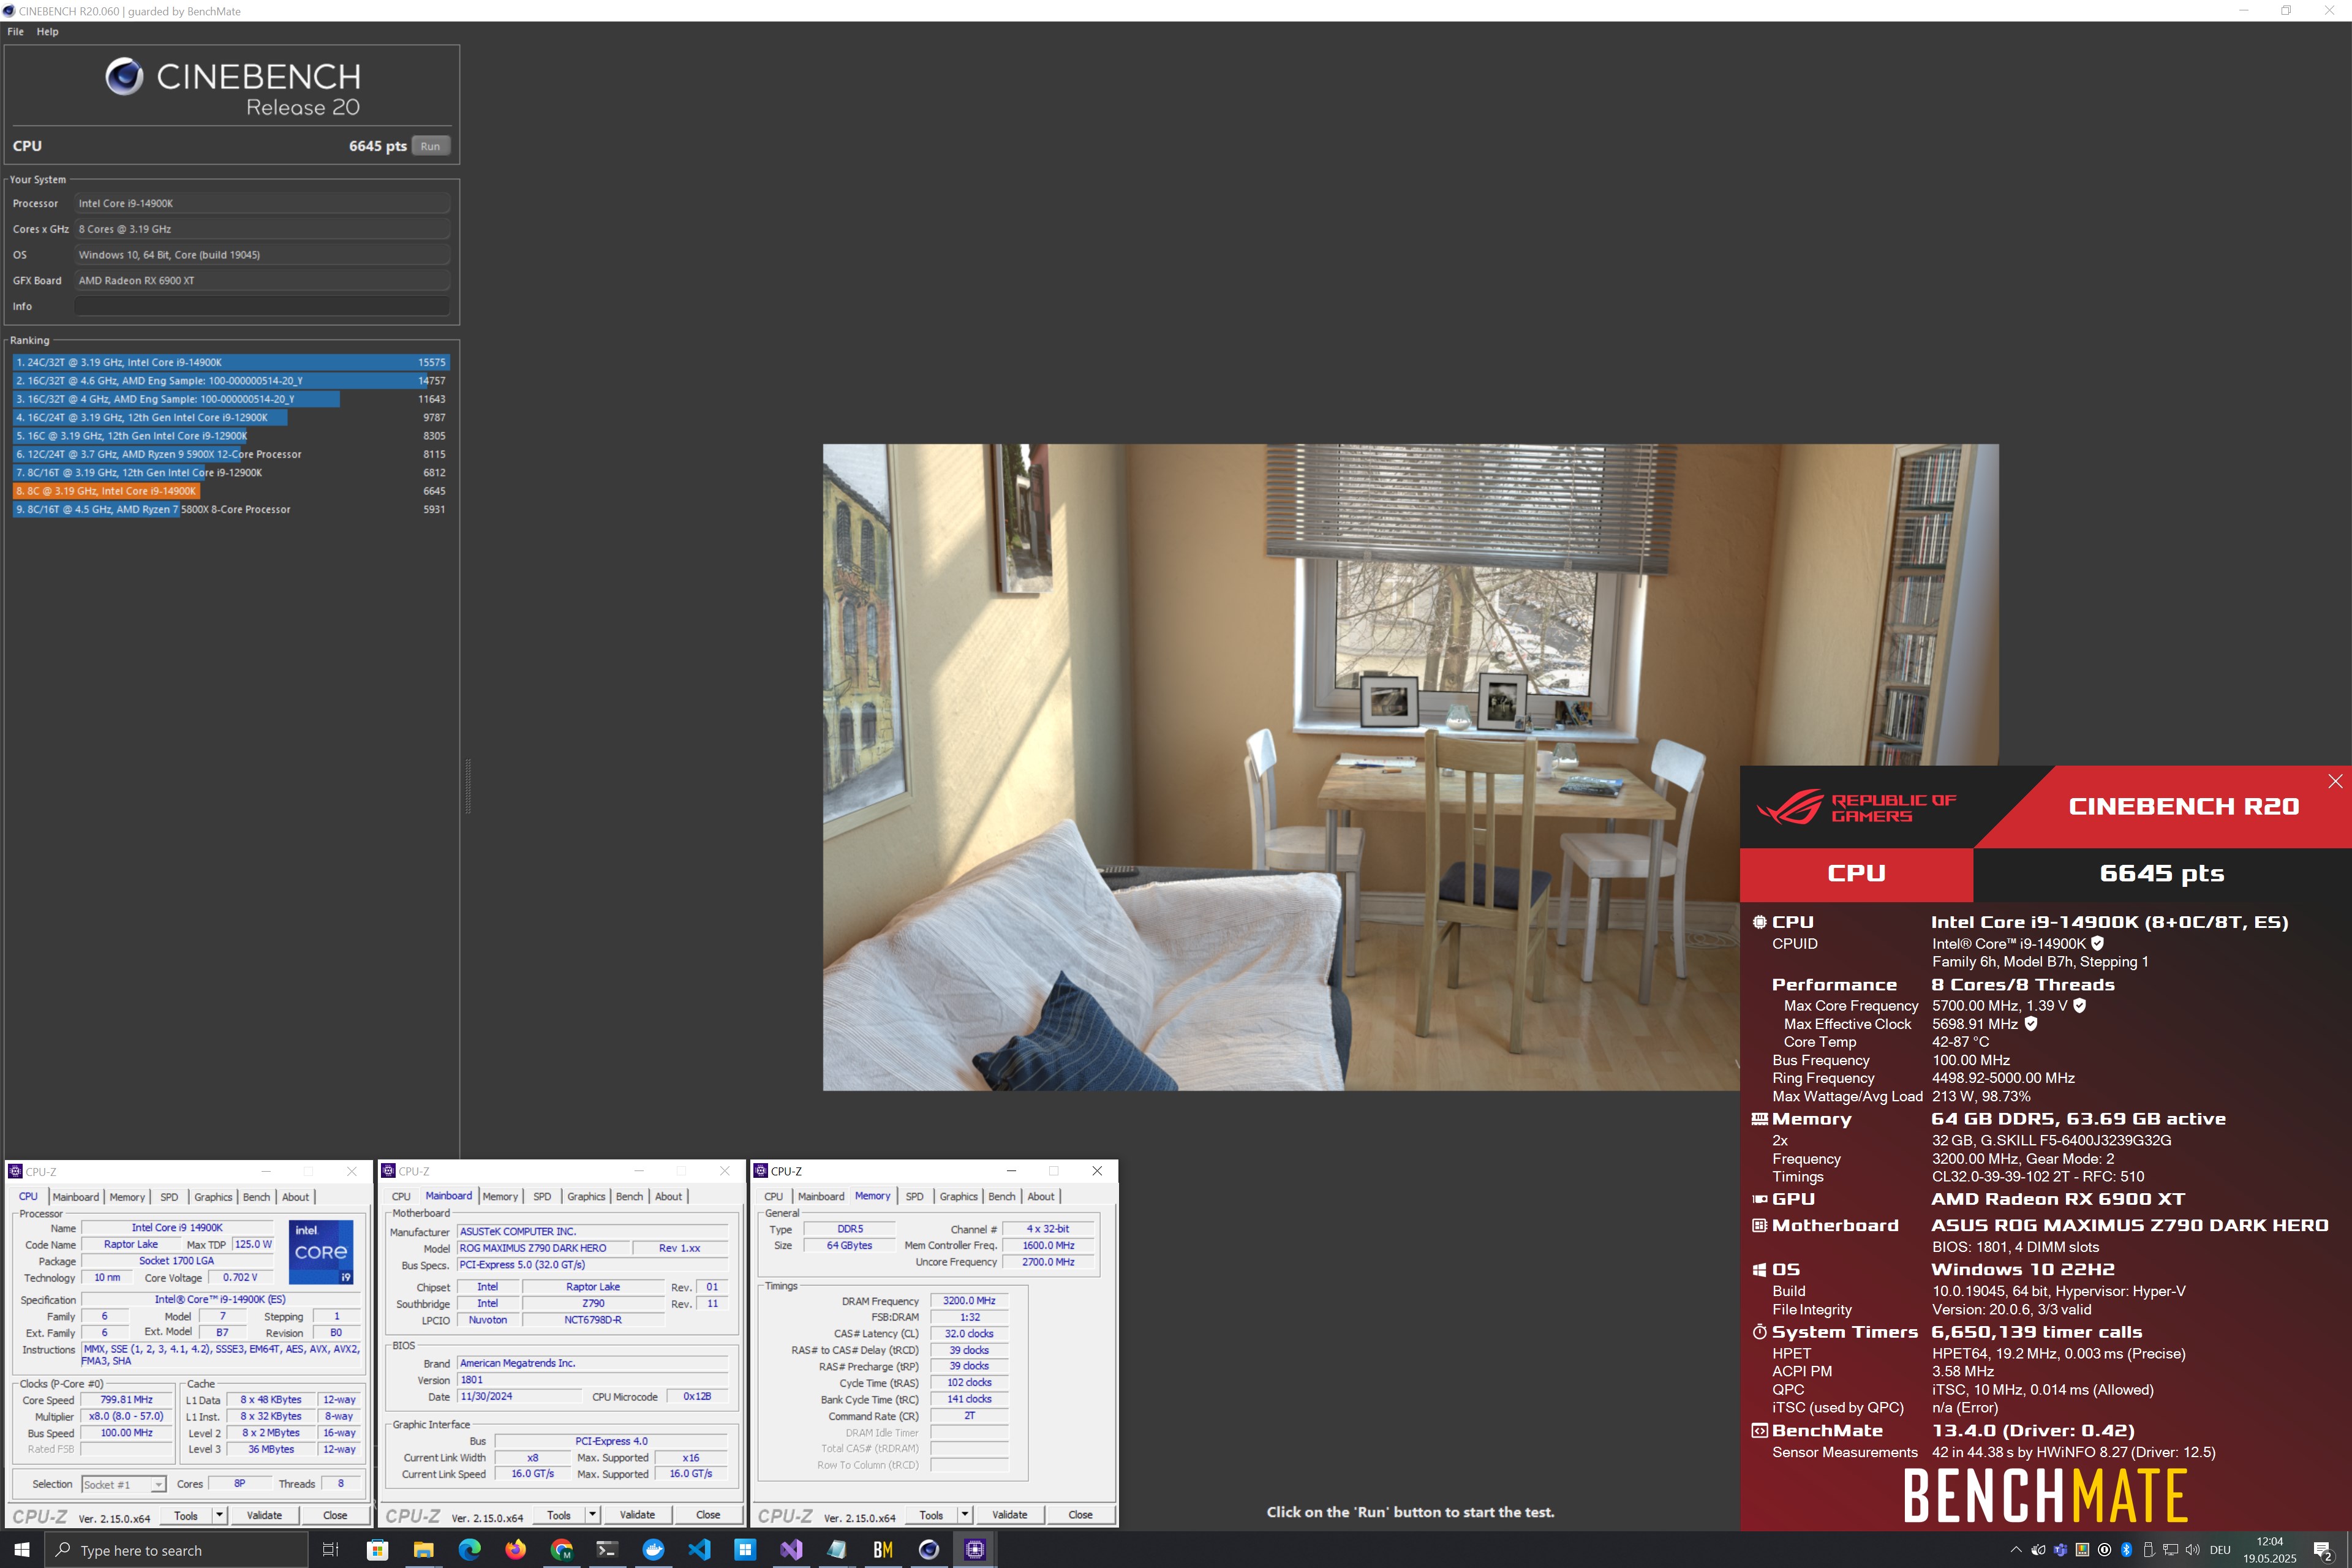This screenshot has height=1568, width=2352.
Task: Click Close button in CPU-Z Mainboard window
Action: (x=708, y=1515)
